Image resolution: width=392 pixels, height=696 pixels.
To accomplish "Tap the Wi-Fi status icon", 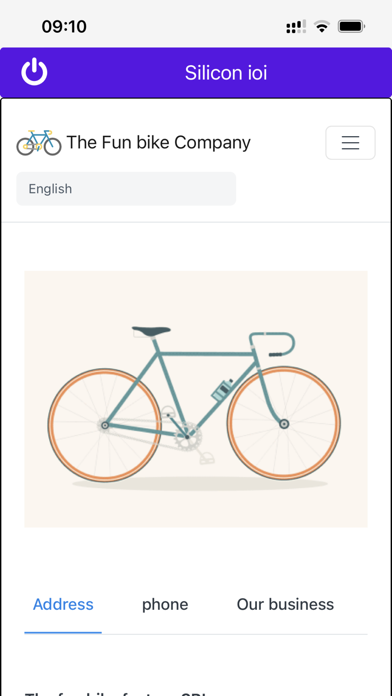I will [x=321, y=27].
